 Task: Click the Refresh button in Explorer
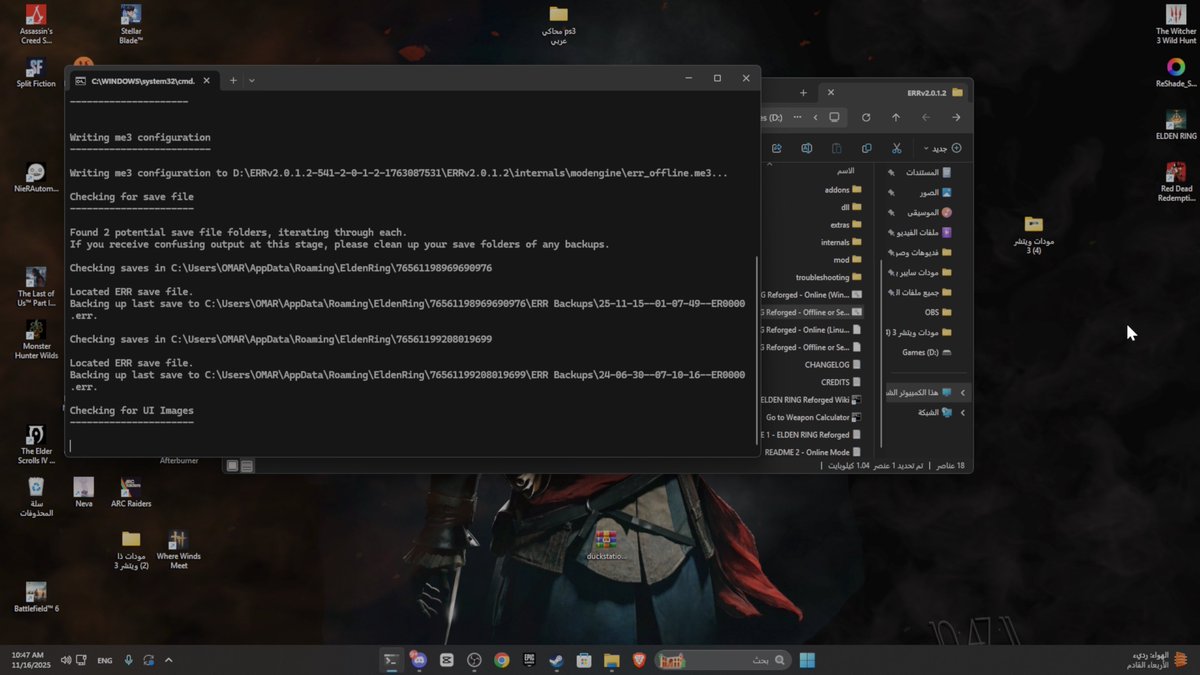pyautogui.click(x=865, y=117)
